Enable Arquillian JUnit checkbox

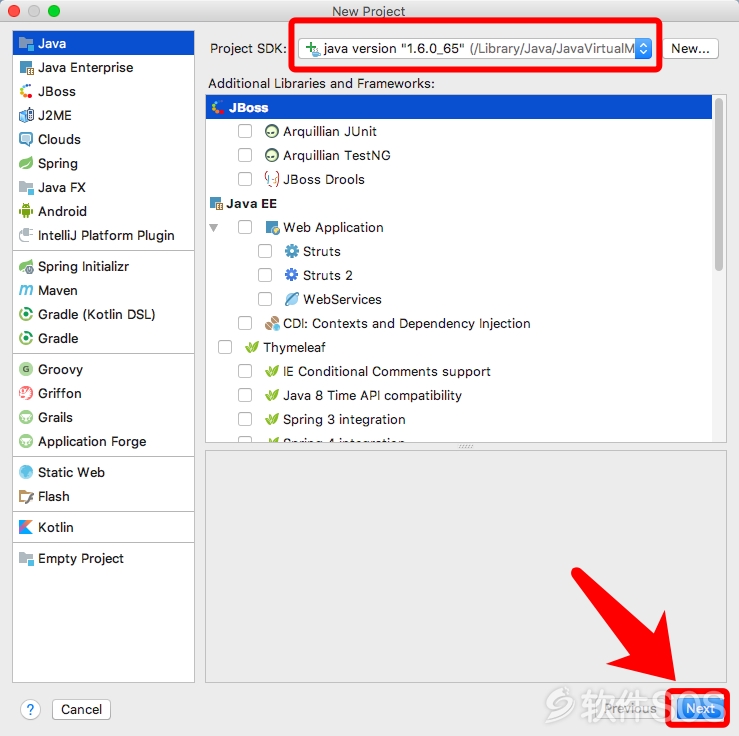pyautogui.click(x=245, y=131)
